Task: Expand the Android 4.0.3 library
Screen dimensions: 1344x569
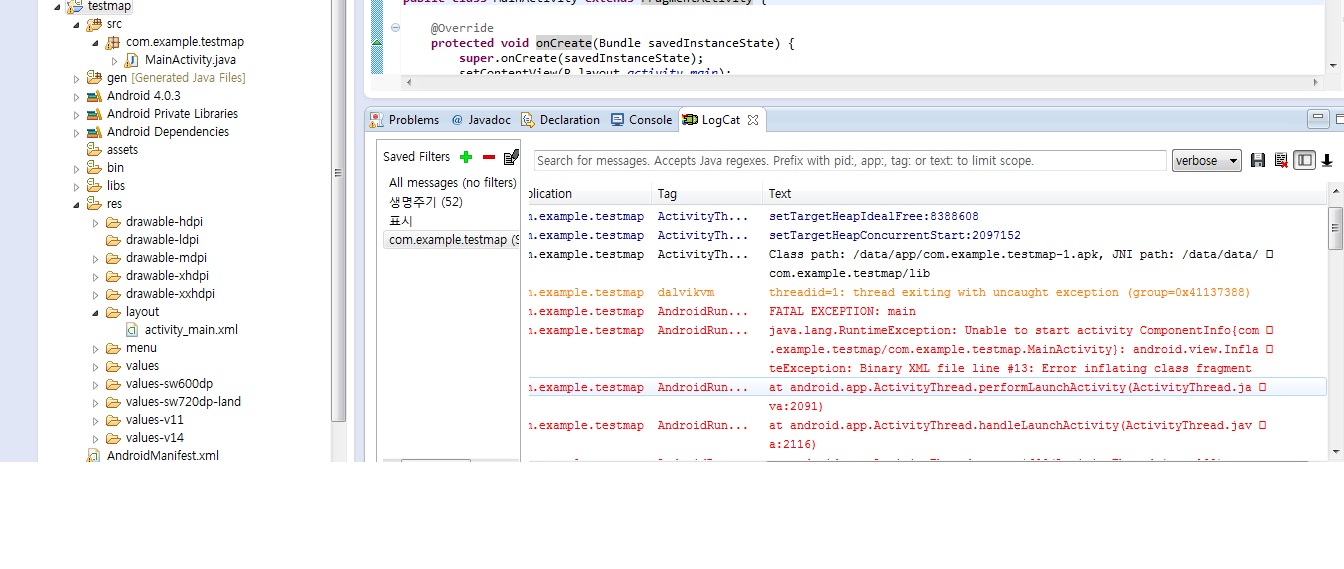Action: tap(76, 96)
